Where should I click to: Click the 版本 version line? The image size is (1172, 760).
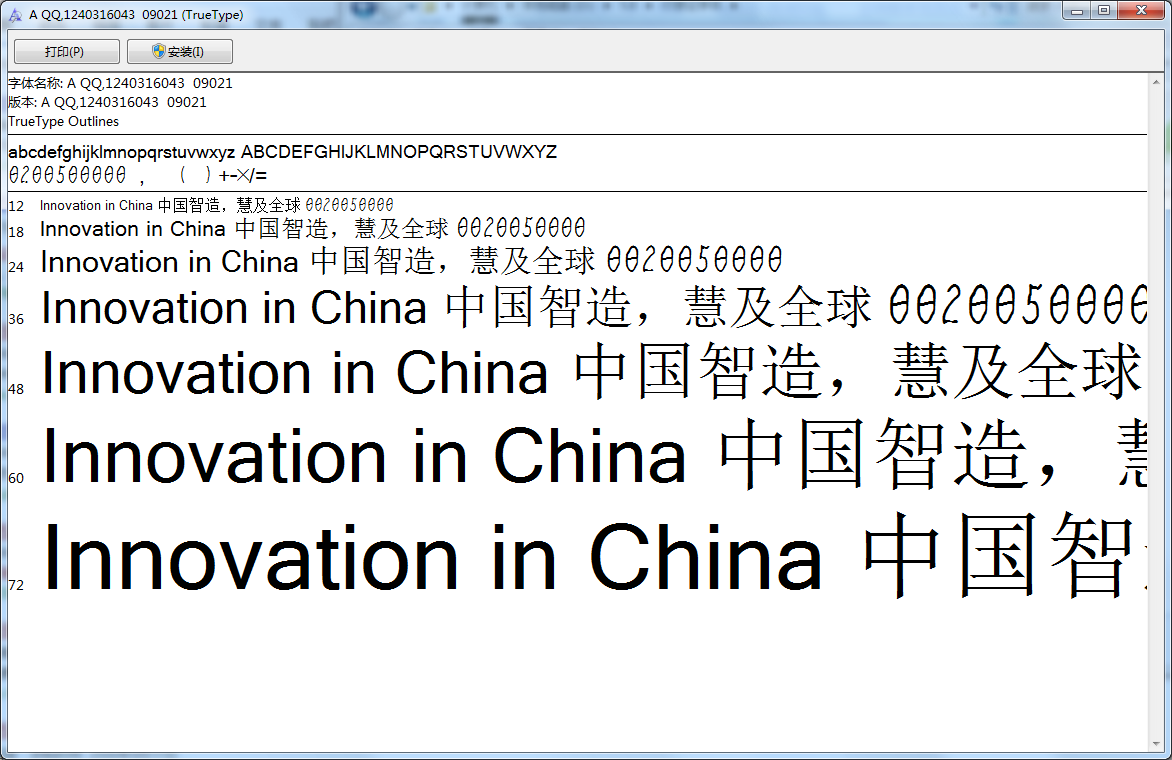tap(107, 102)
